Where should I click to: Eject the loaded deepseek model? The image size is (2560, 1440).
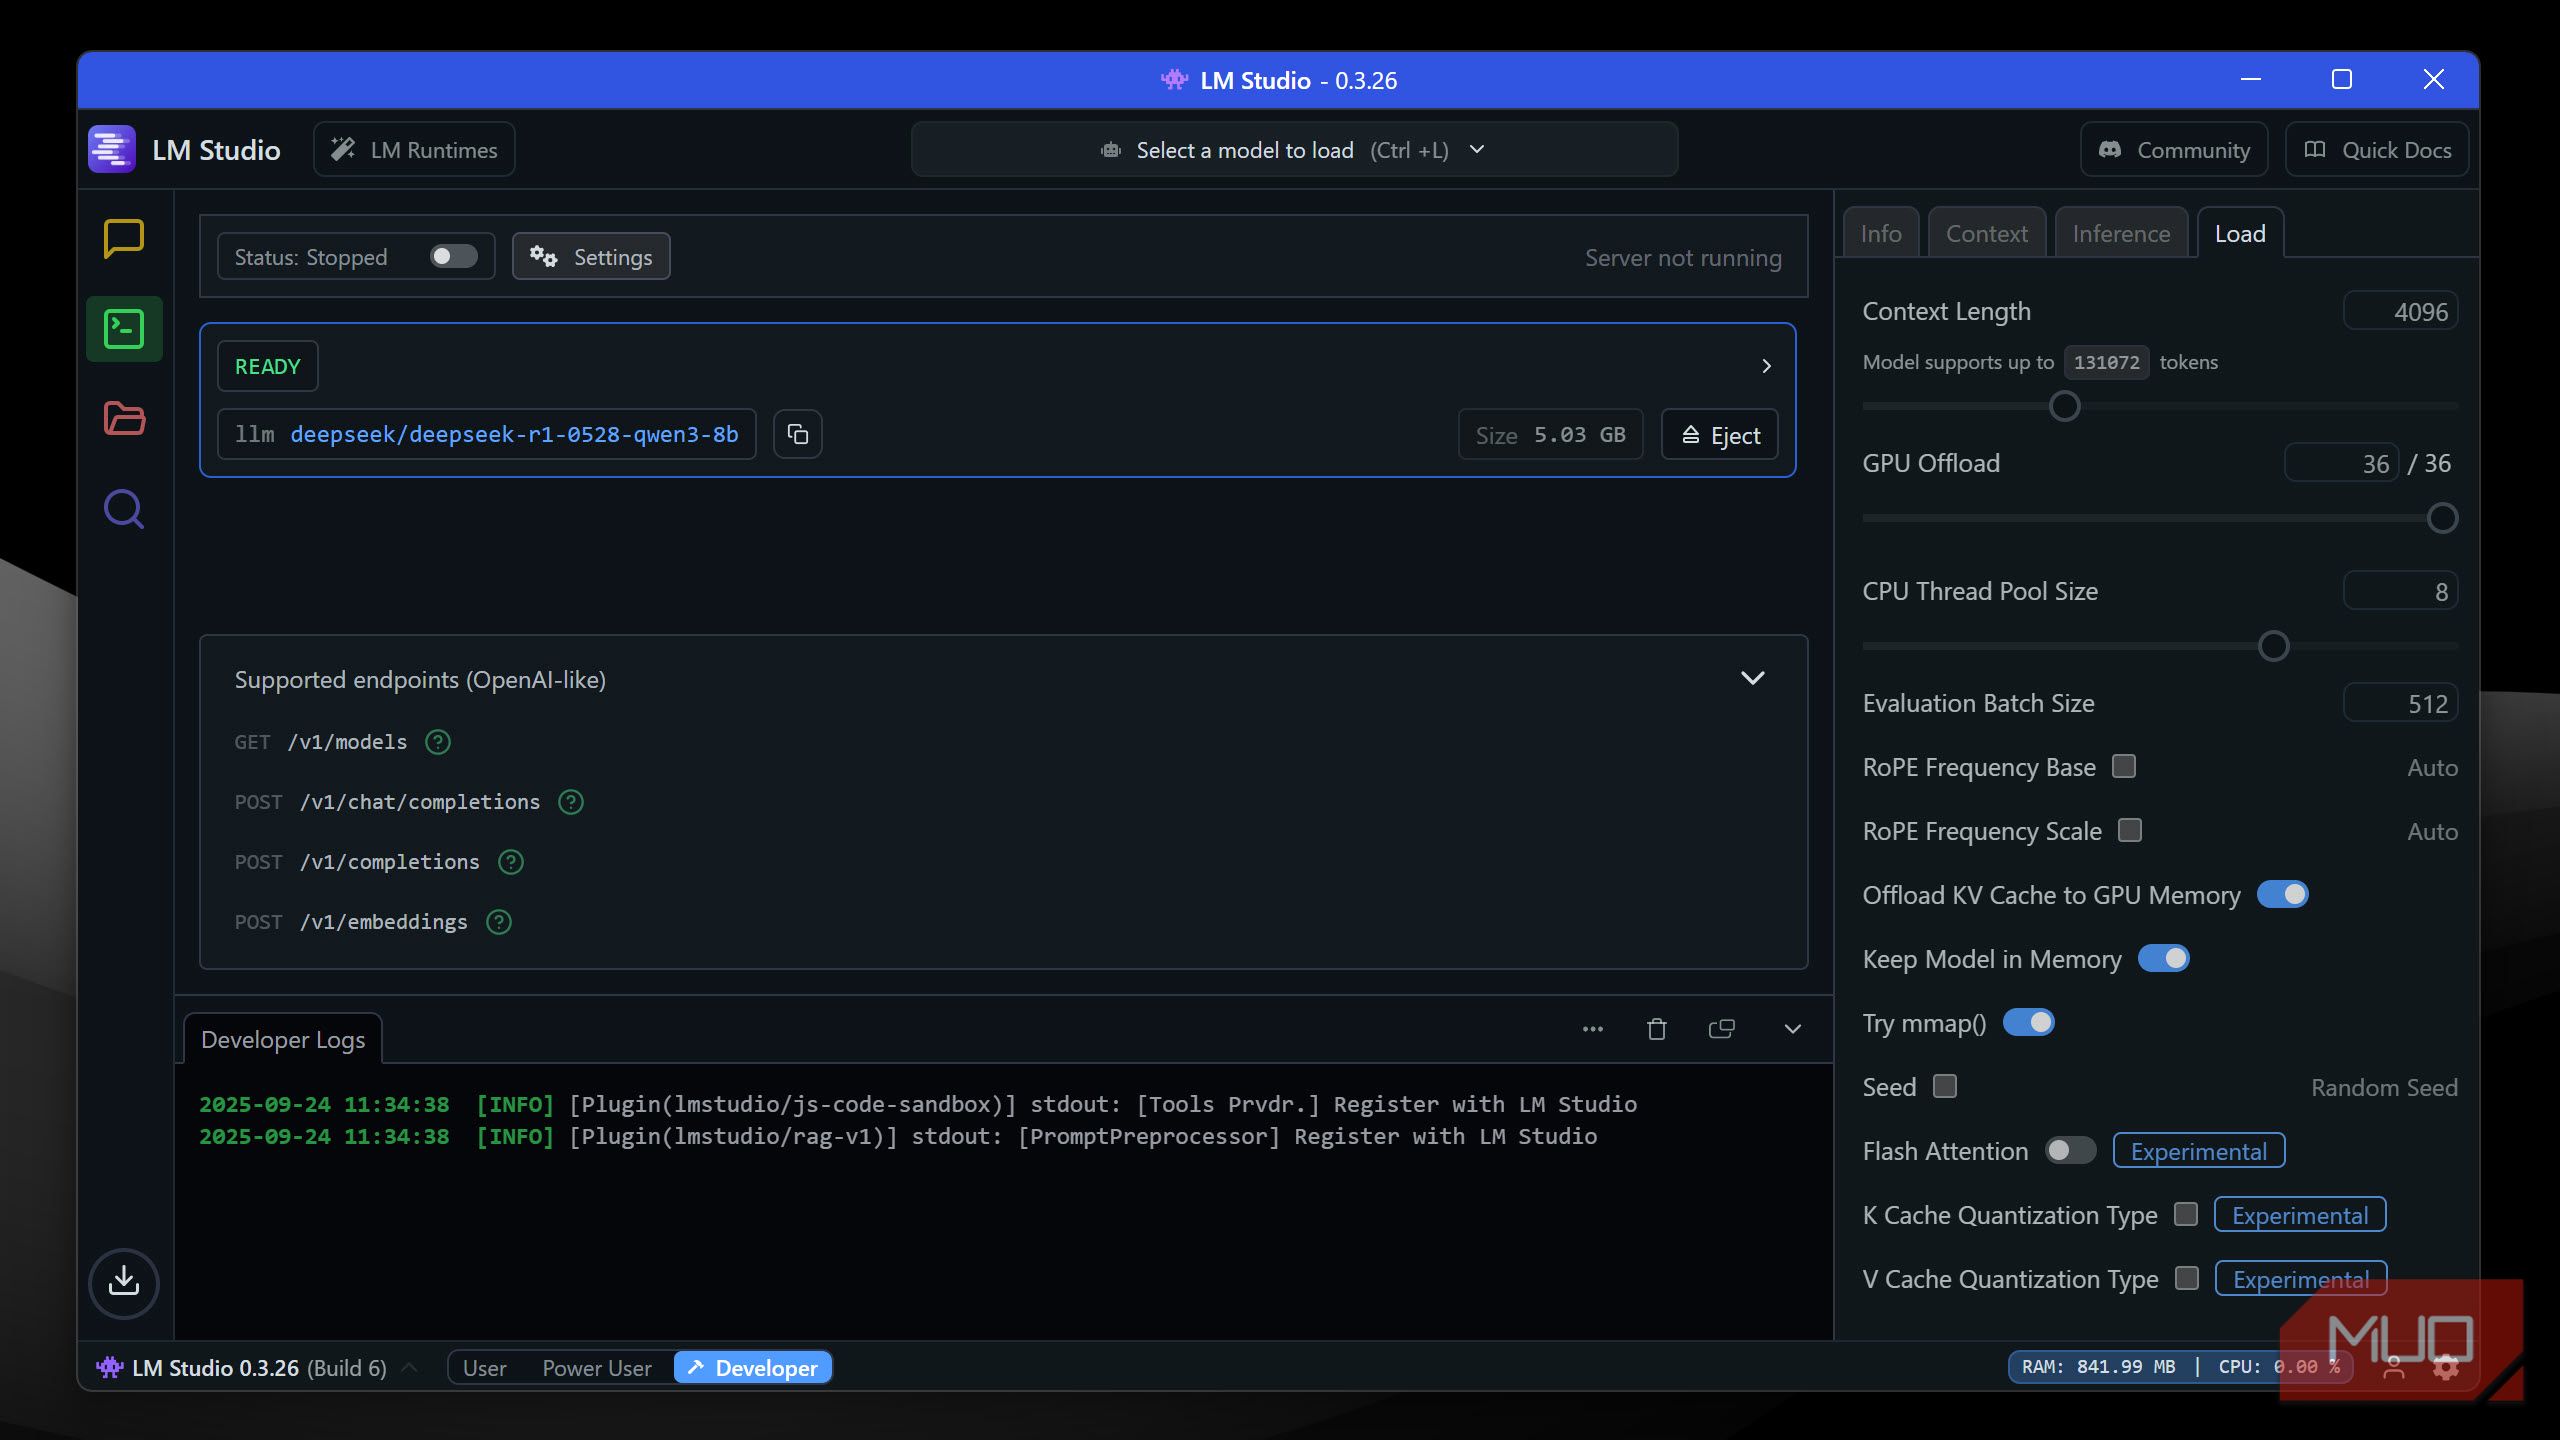[x=1720, y=435]
